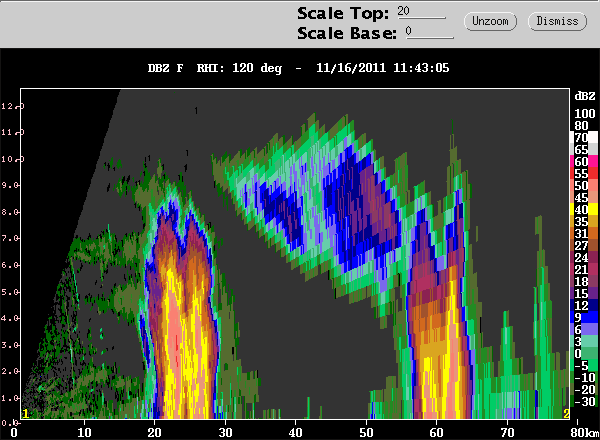The image size is (600, 440).
Task: Click the '10' range axis tick label
Action: point(84,433)
